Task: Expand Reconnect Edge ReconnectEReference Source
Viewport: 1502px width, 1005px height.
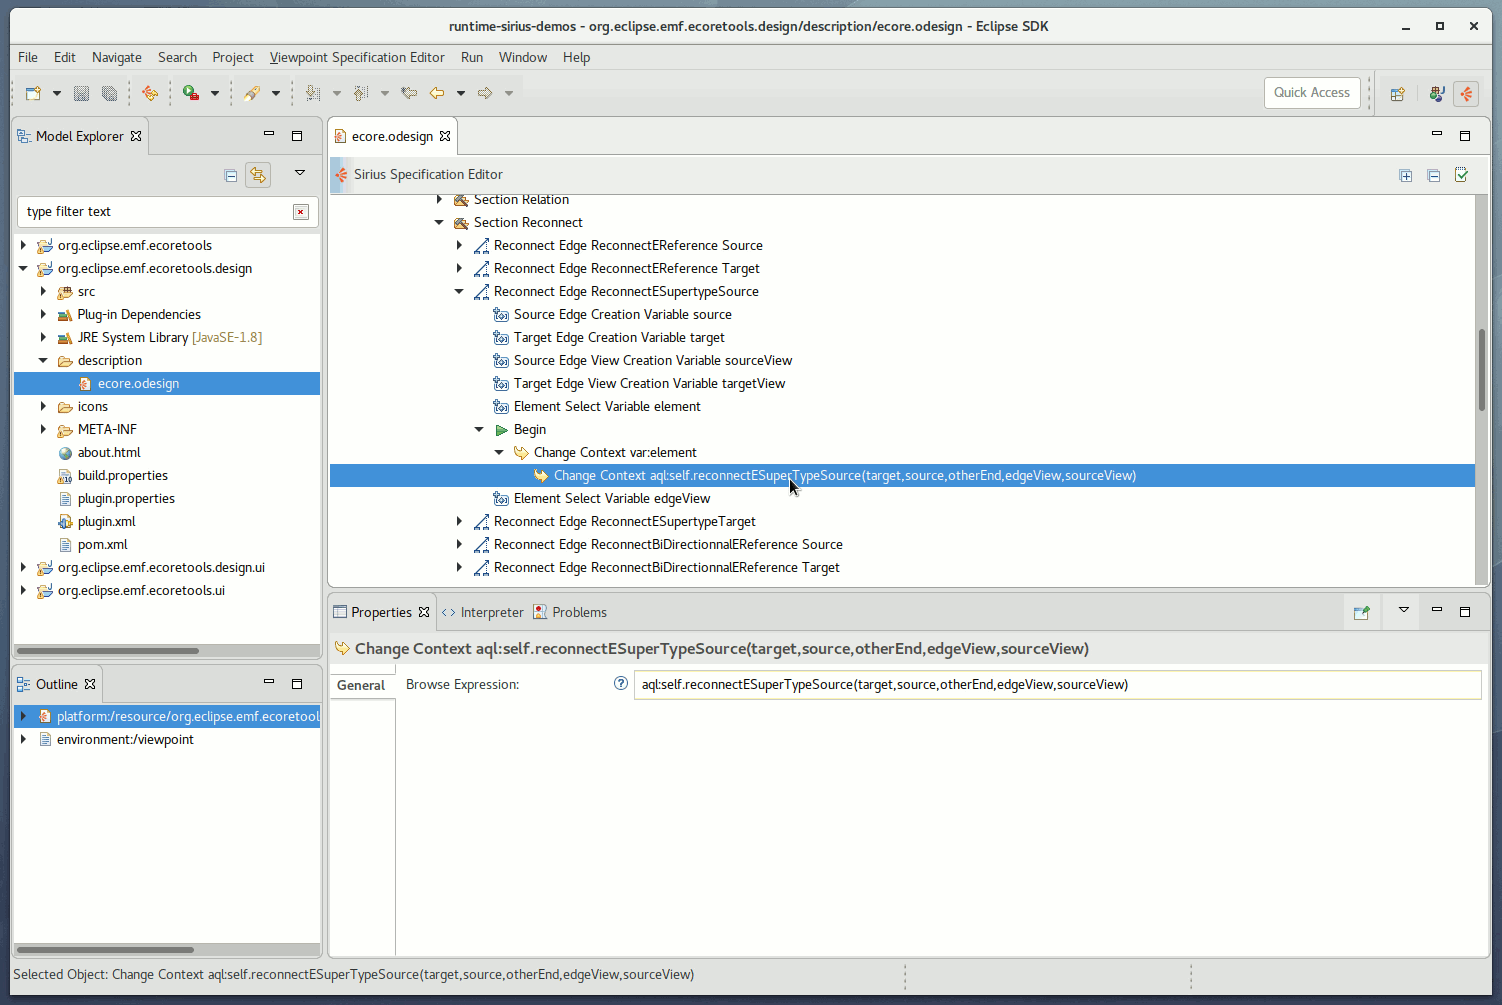Action: pos(459,245)
